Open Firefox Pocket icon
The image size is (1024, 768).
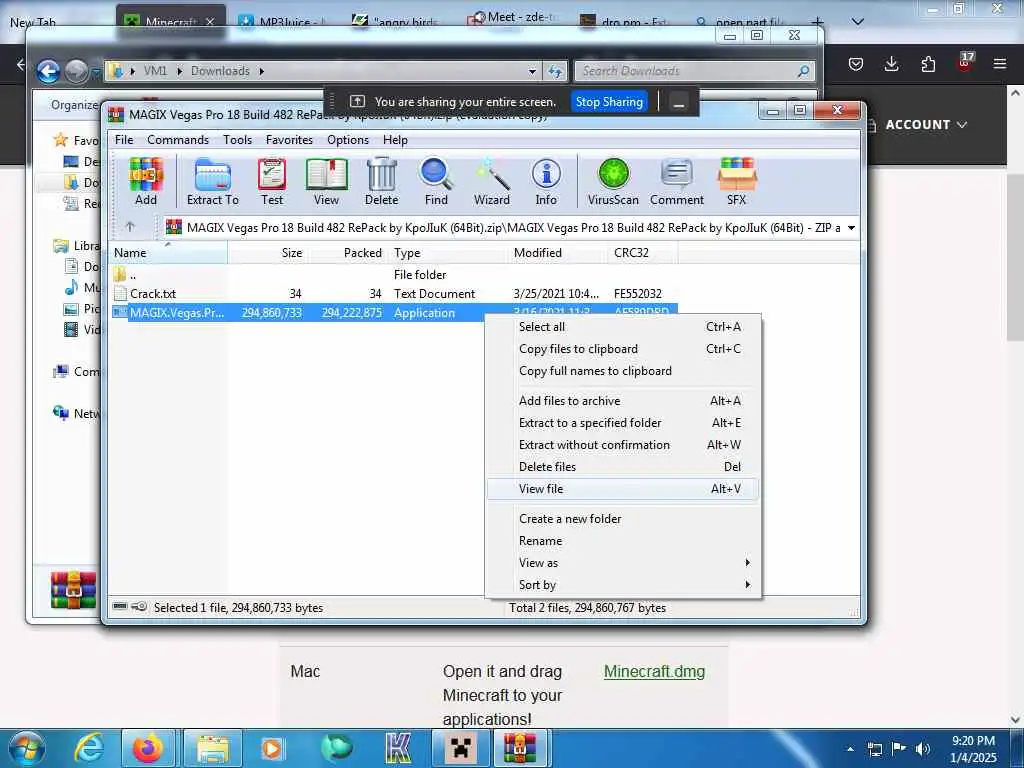[x=856, y=64]
